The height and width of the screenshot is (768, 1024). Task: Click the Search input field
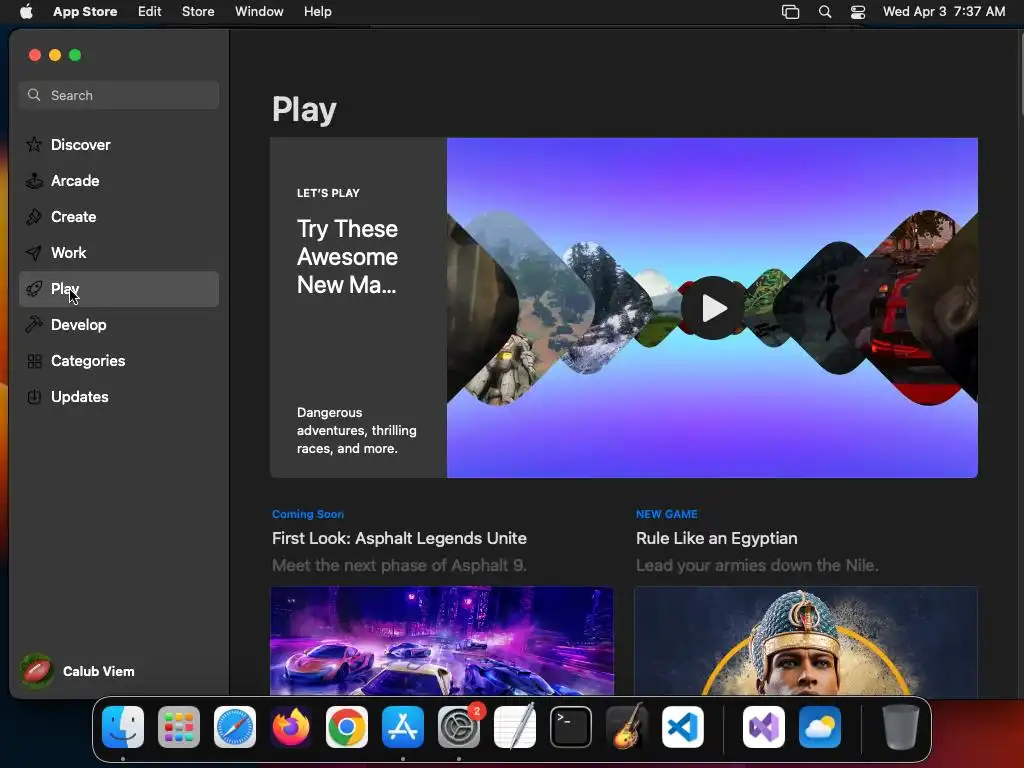pos(119,95)
